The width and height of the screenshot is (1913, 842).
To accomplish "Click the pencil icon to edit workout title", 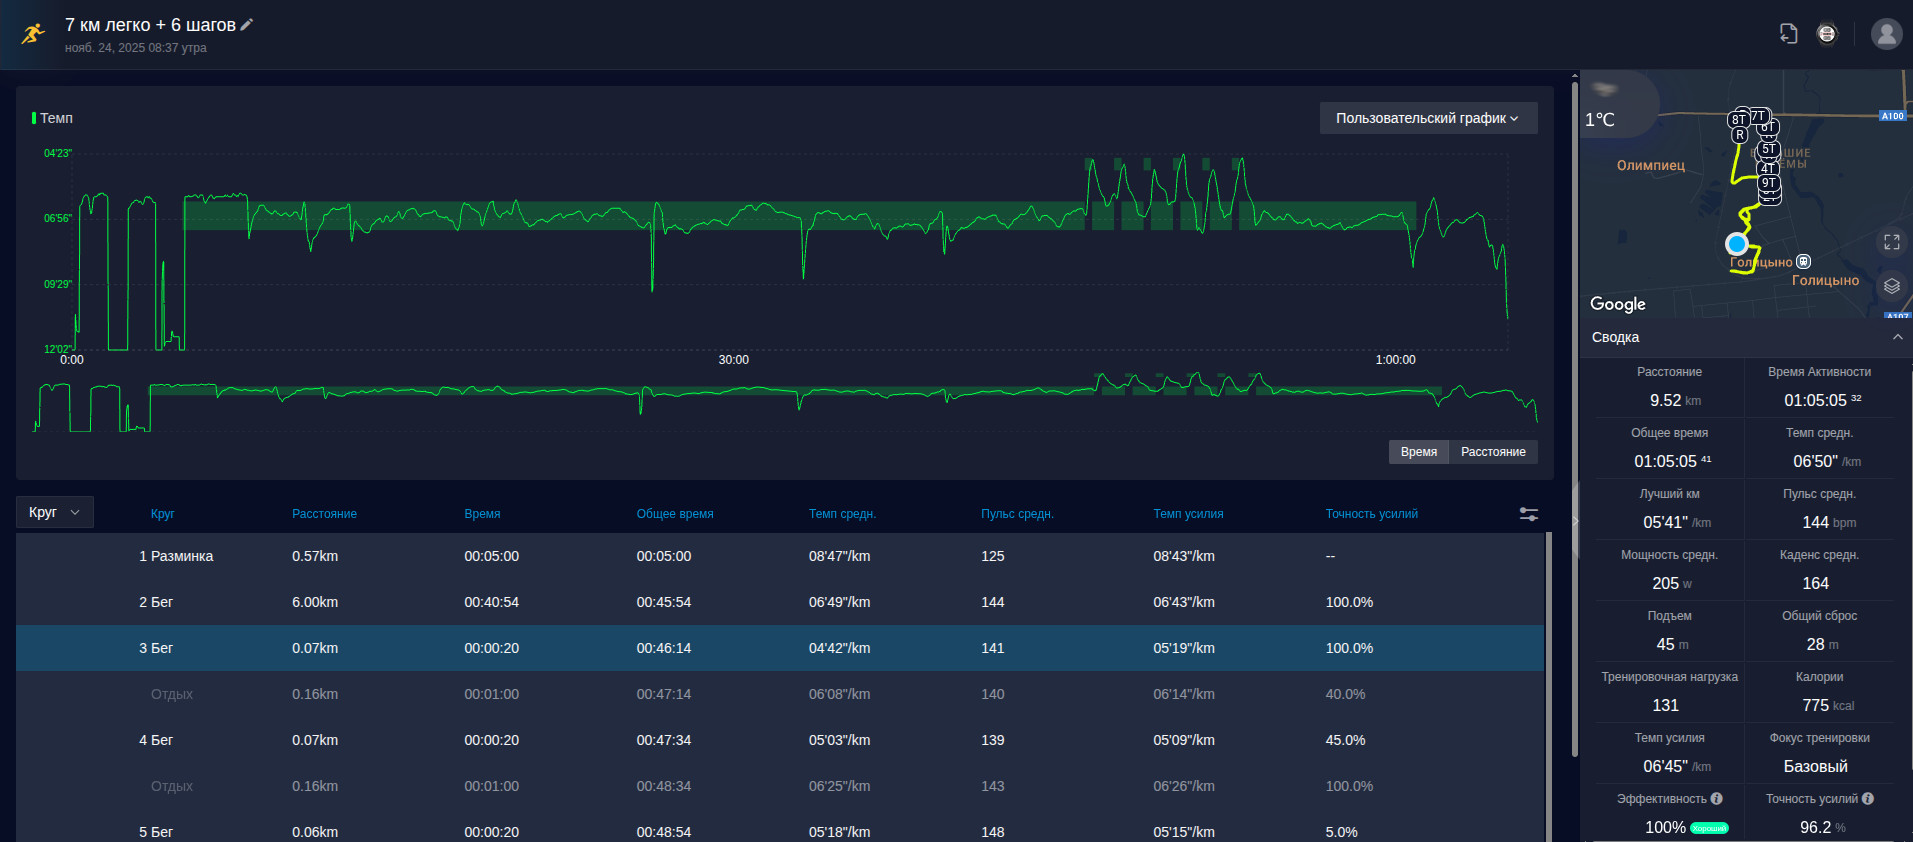I will pos(247,25).
